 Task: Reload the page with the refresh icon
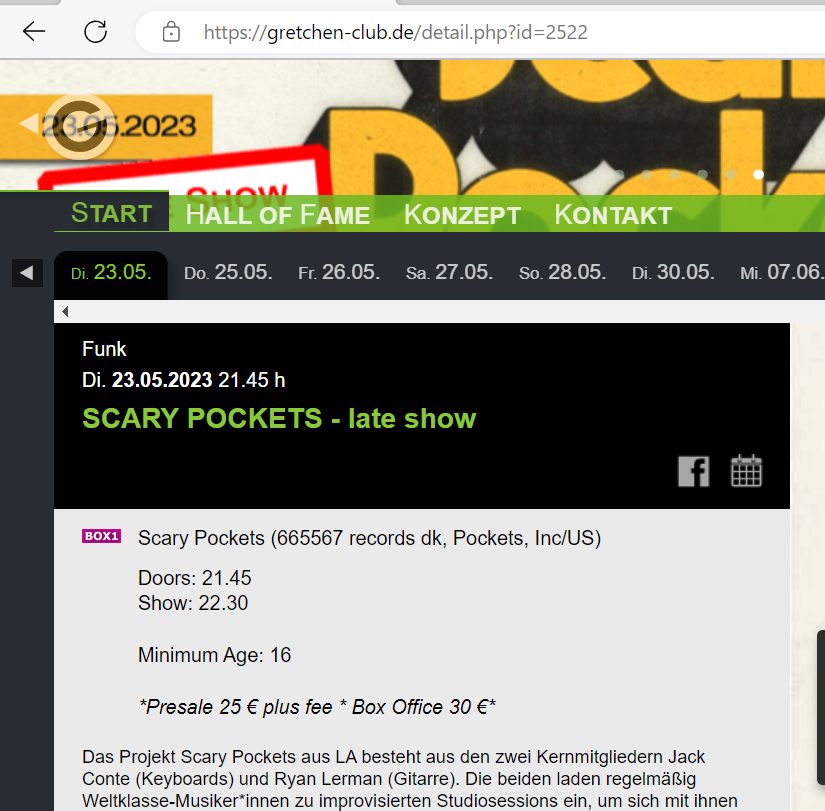point(95,32)
